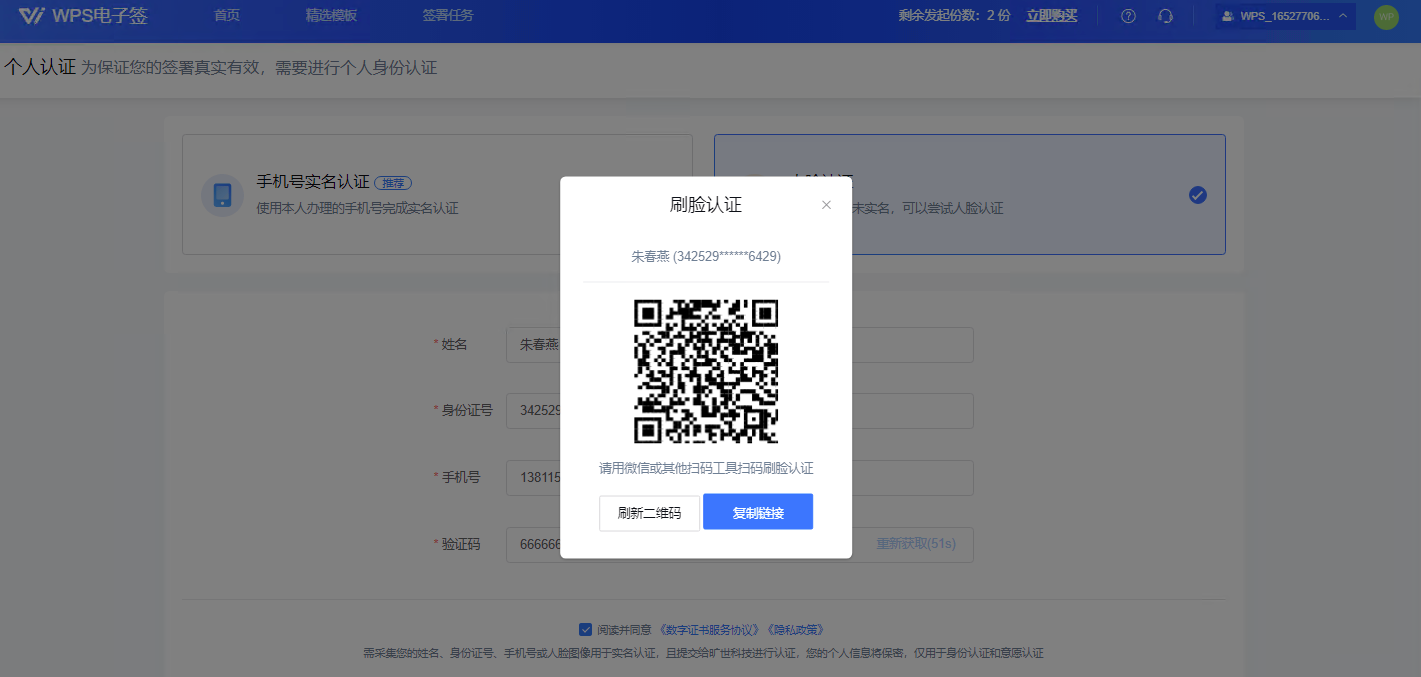Click the phone icon on 手机号实名认证 card
The height and width of the screenshot is (677, 1421).
click(222, 195)
